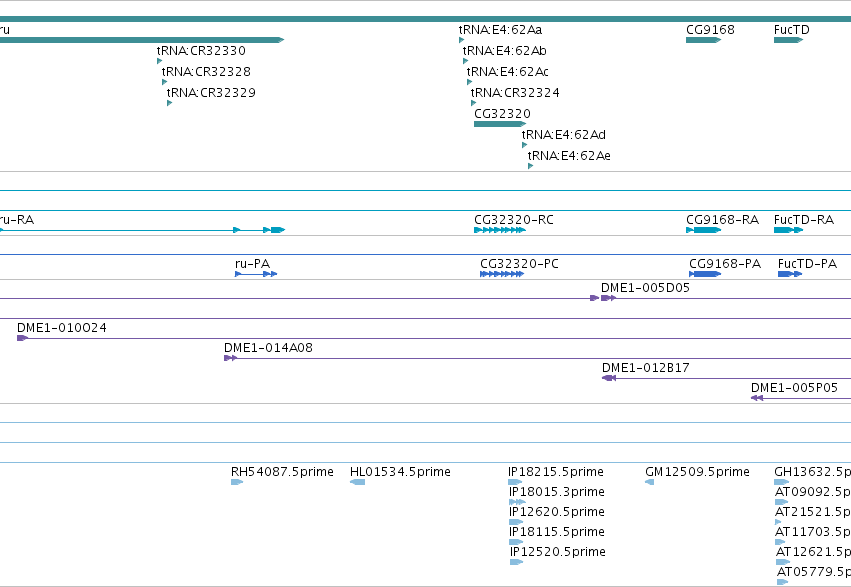Screen dimensions: 851x587
Task: Select the CG9168-PA protein feature
Action: (x=705, y=274)
